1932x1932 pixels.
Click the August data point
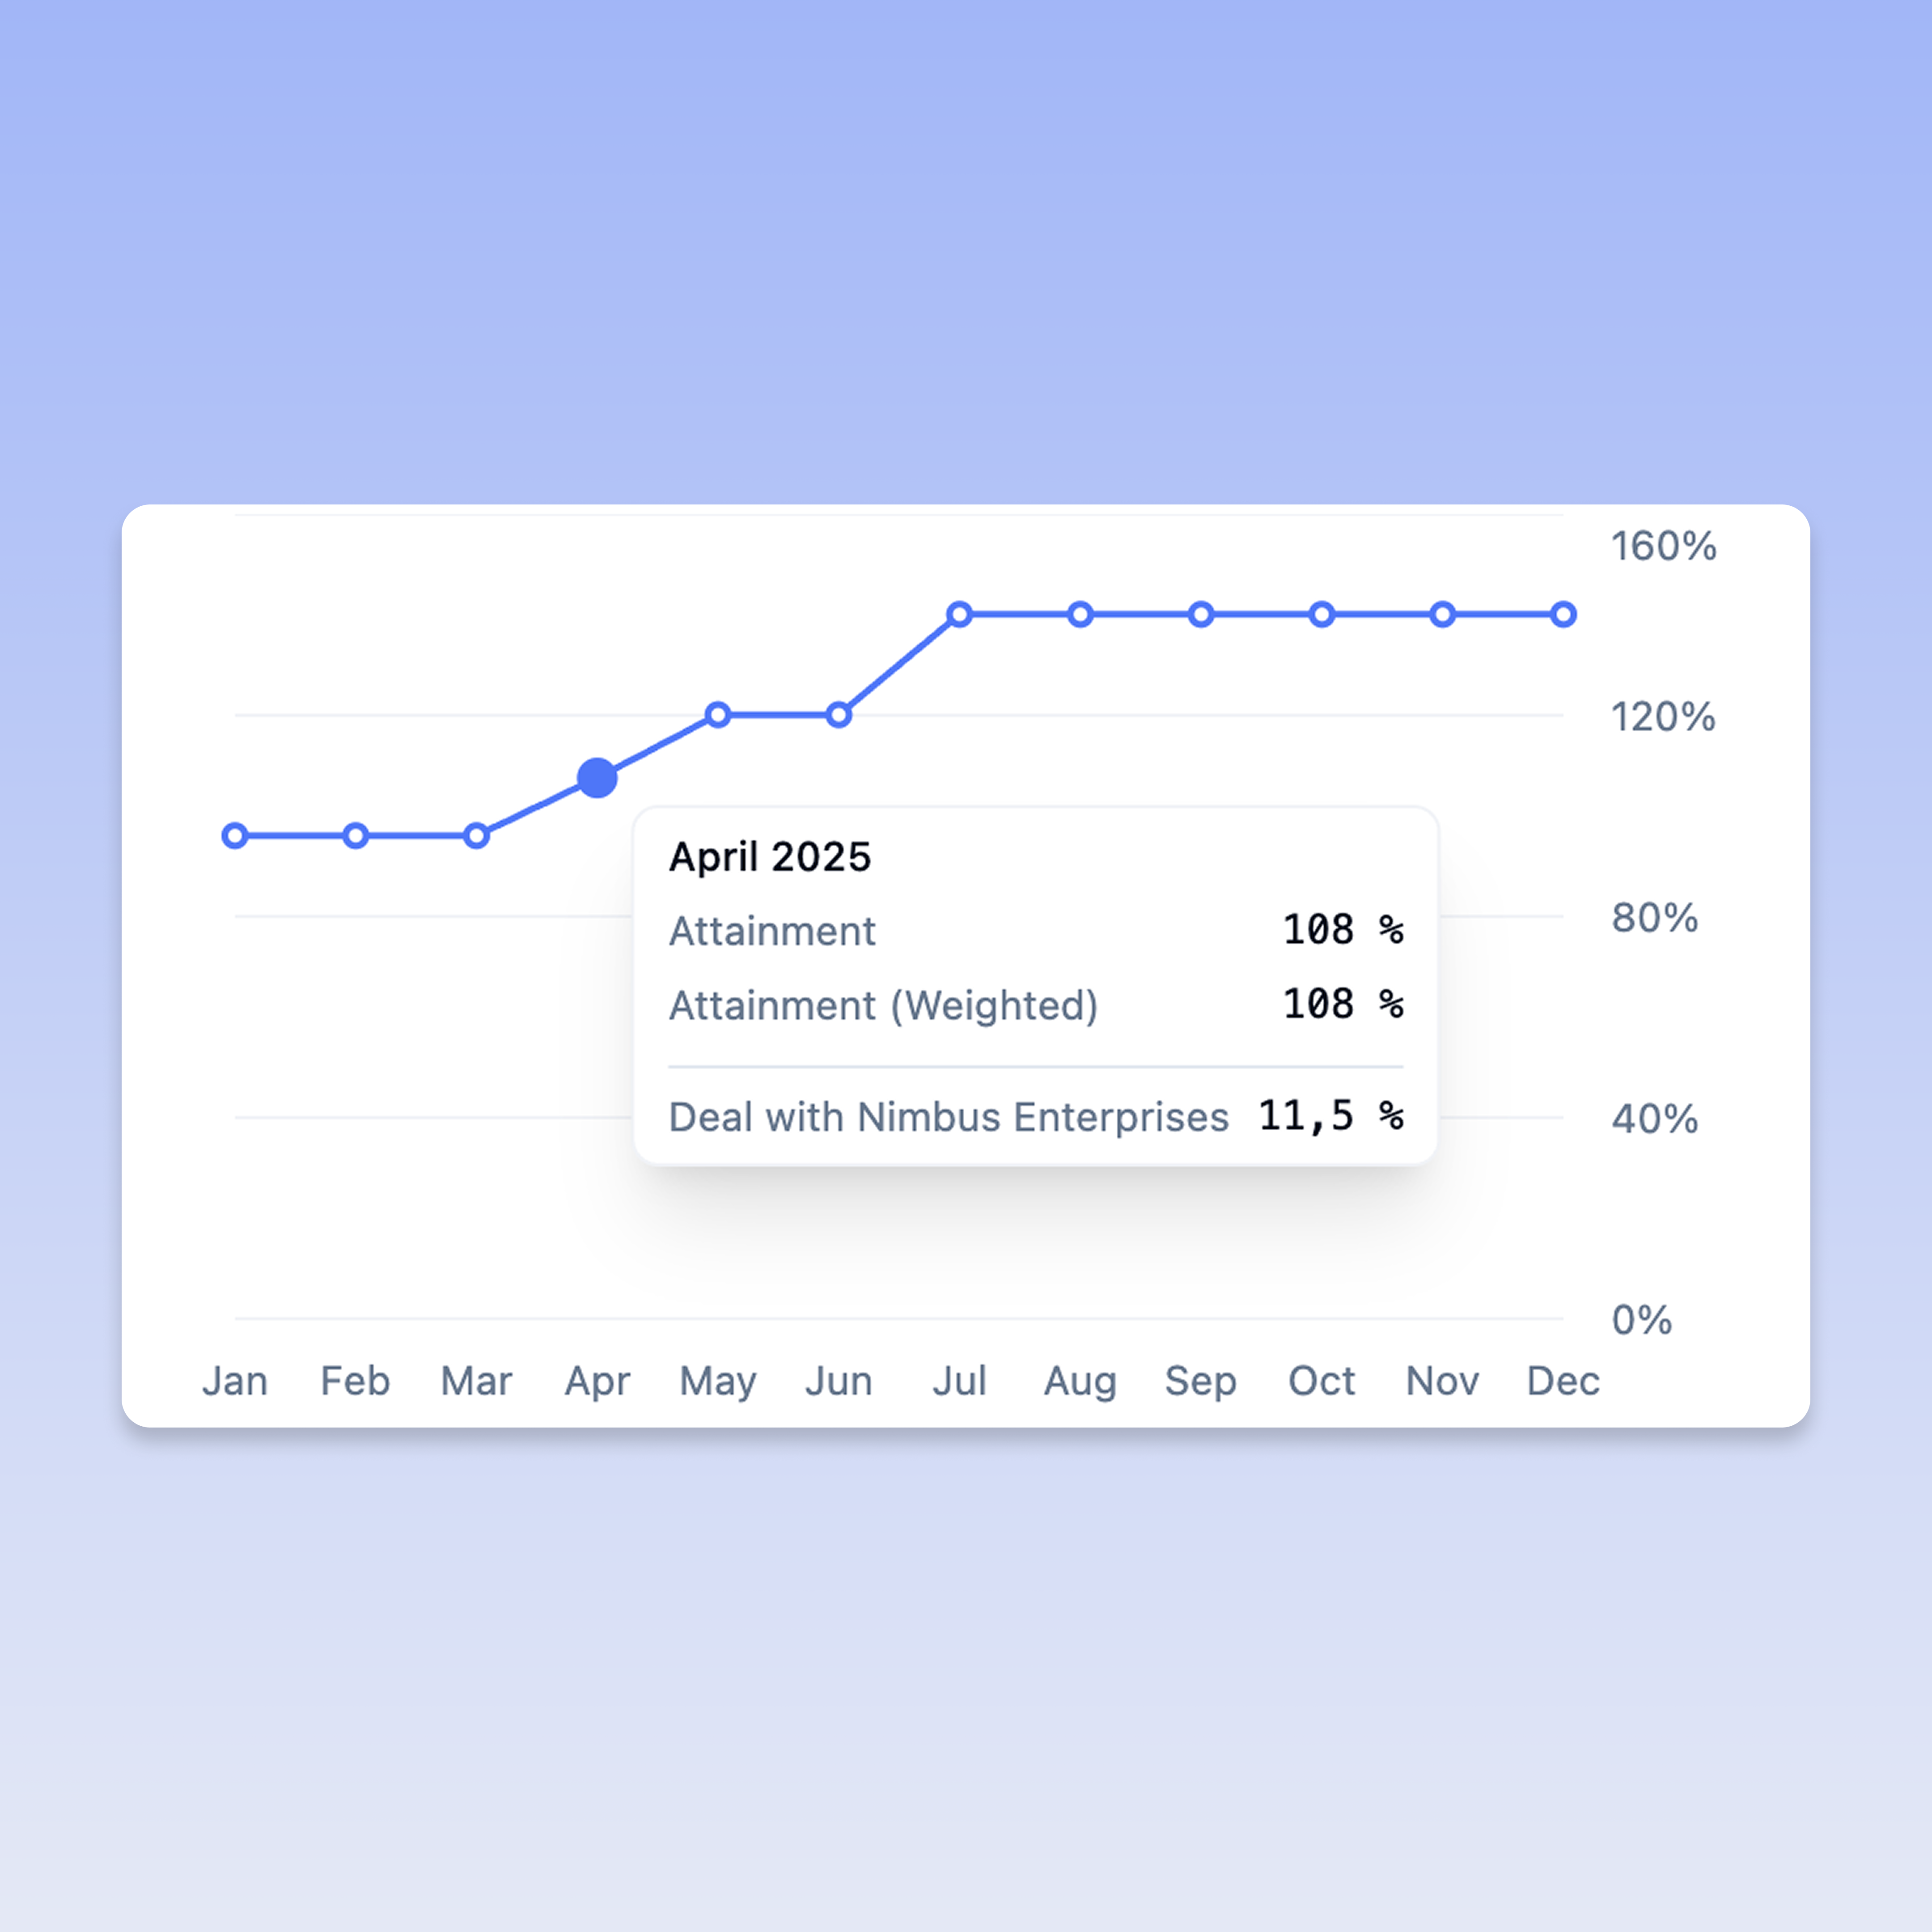click(1080, 614)
